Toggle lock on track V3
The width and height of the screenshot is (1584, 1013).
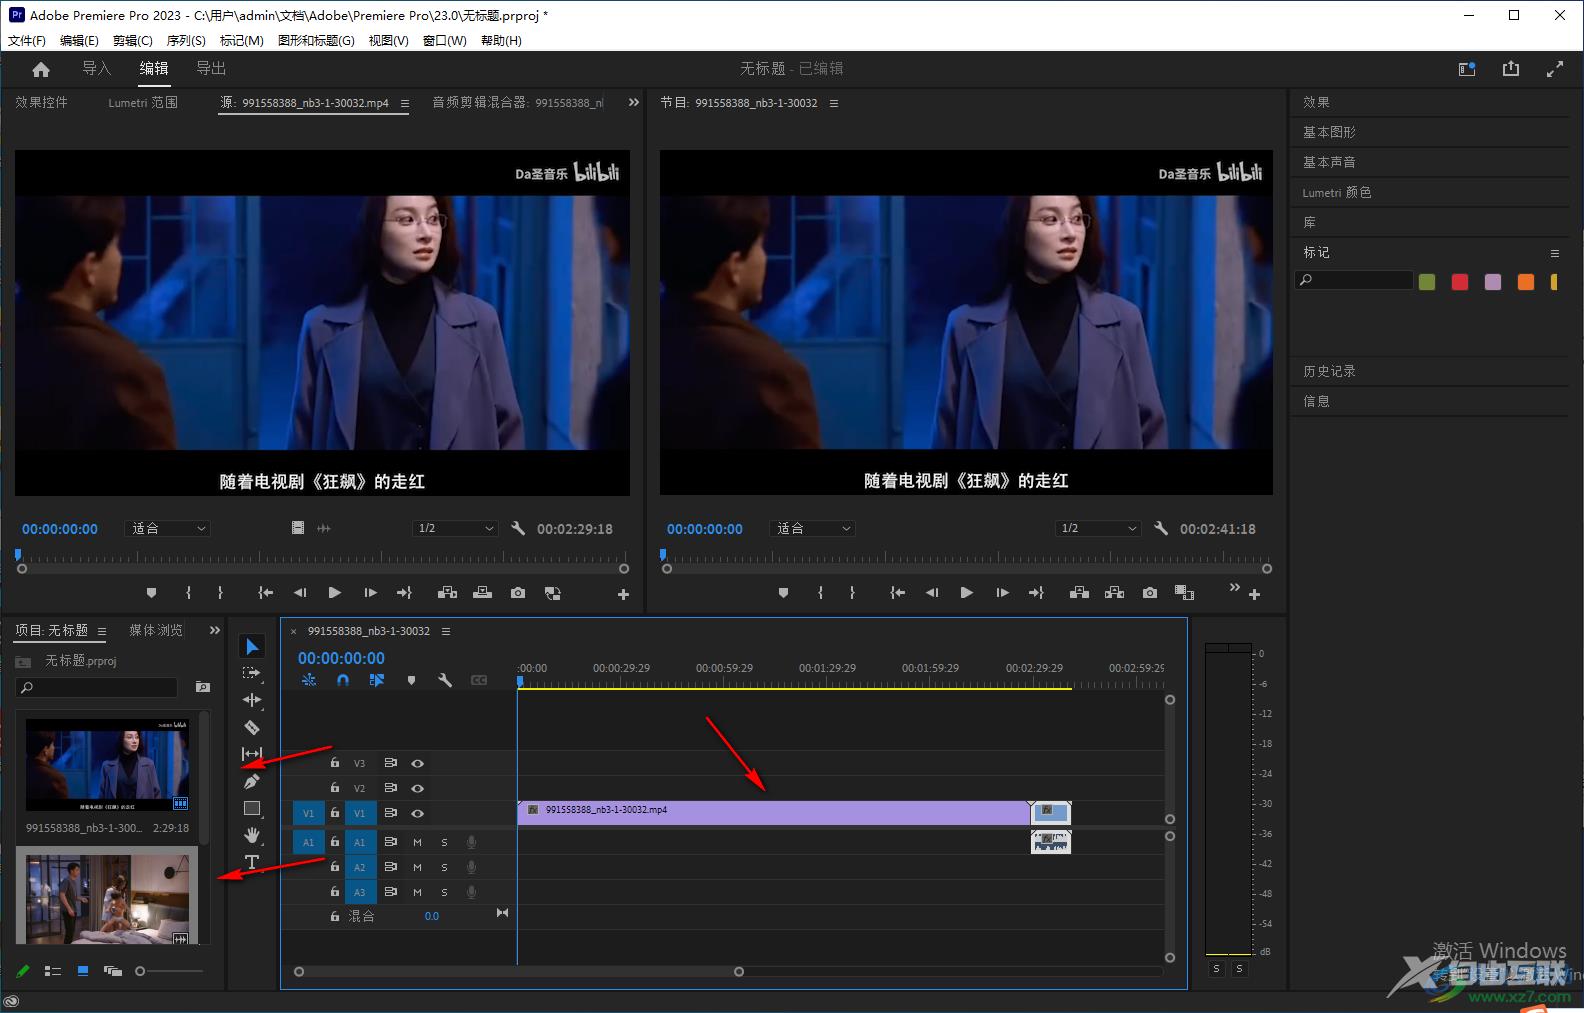coord(335,763)
